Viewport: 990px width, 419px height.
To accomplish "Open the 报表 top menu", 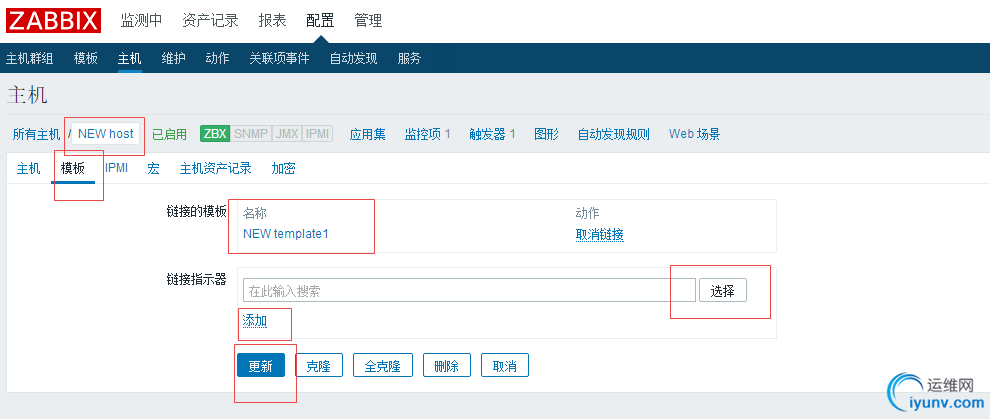I will coord(272,20).
